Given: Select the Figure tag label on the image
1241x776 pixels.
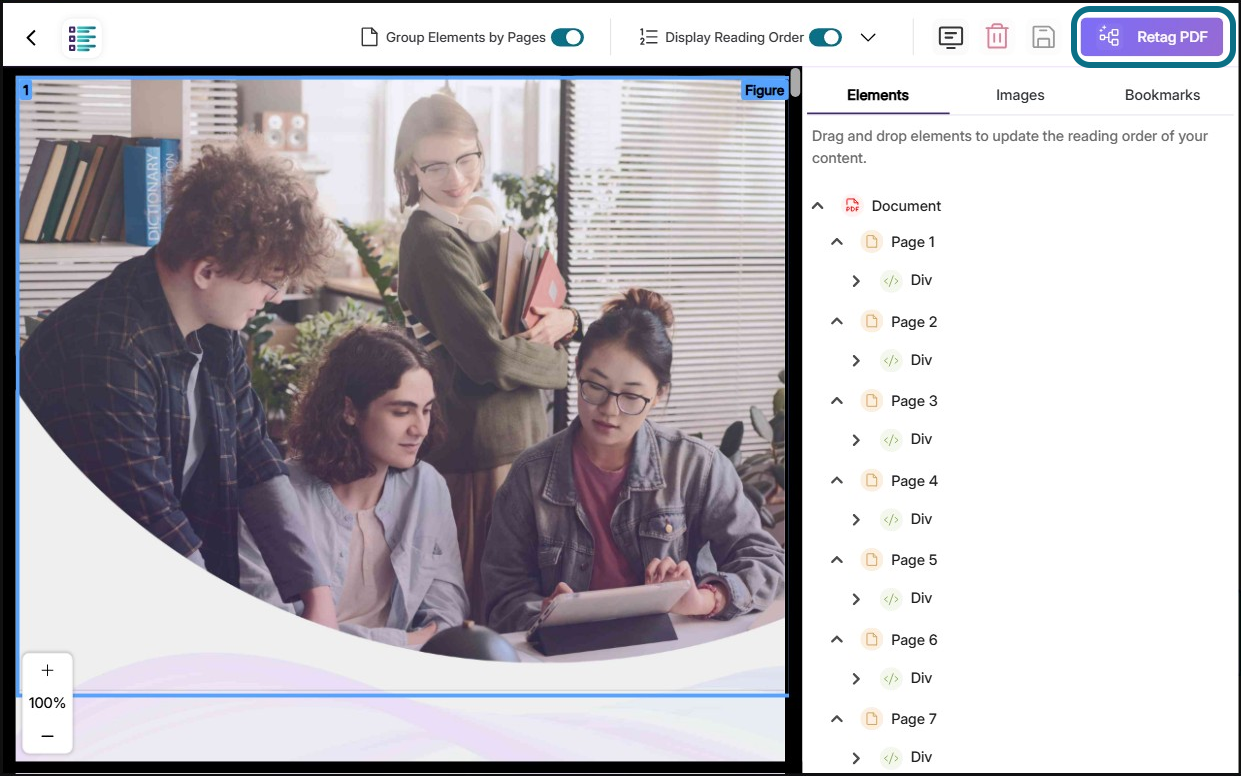Looking at the screenshot, I should 764,91.
